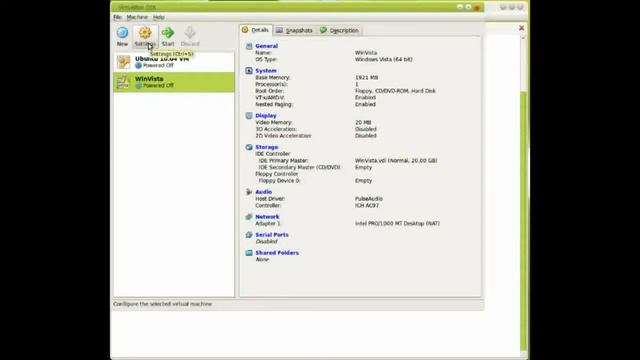Open the System section link
Image resolution: width=640 pixels, height=360 pixels.
(x=266, y=71)
